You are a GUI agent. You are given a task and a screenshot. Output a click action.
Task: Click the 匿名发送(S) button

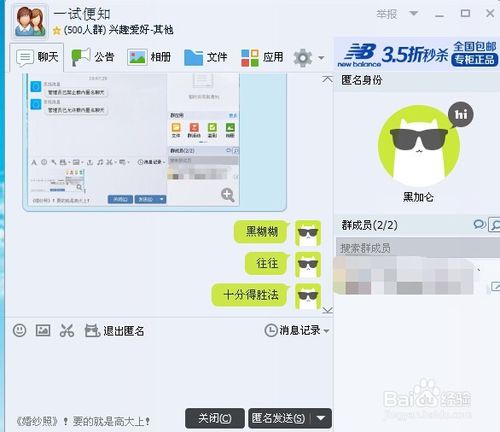[x=279, y=418]
